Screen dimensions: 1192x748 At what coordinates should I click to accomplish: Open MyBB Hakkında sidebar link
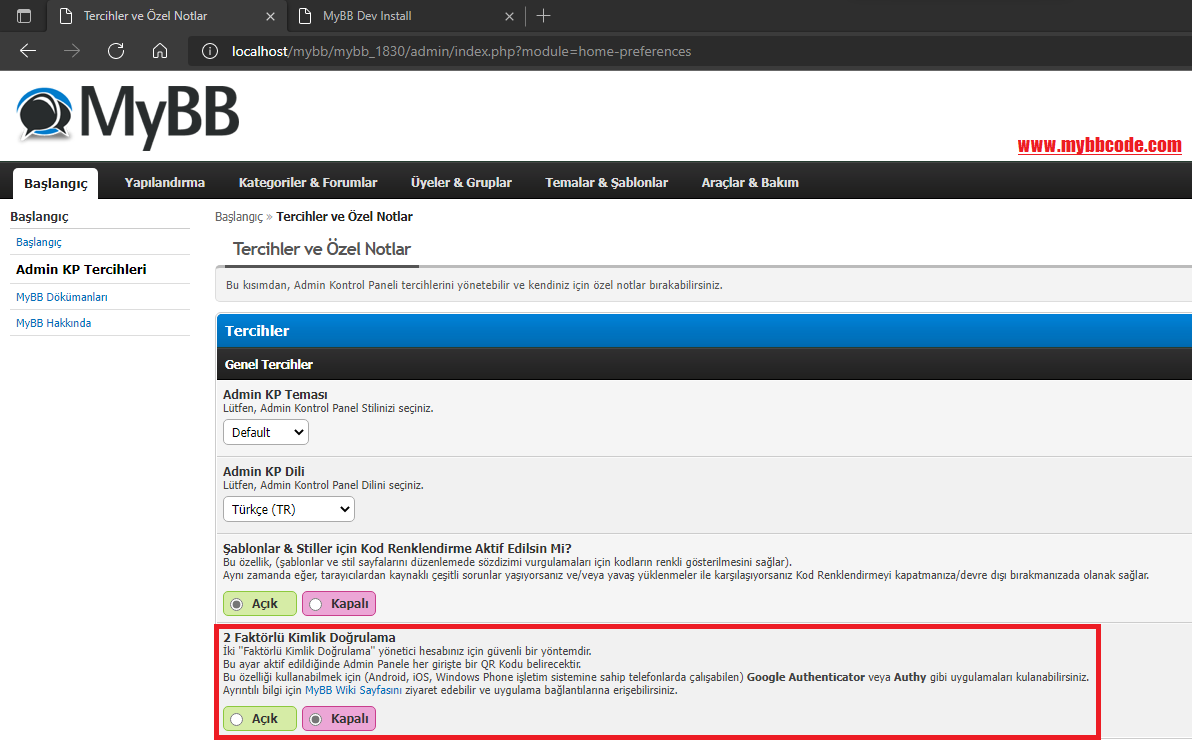[53, 323]
